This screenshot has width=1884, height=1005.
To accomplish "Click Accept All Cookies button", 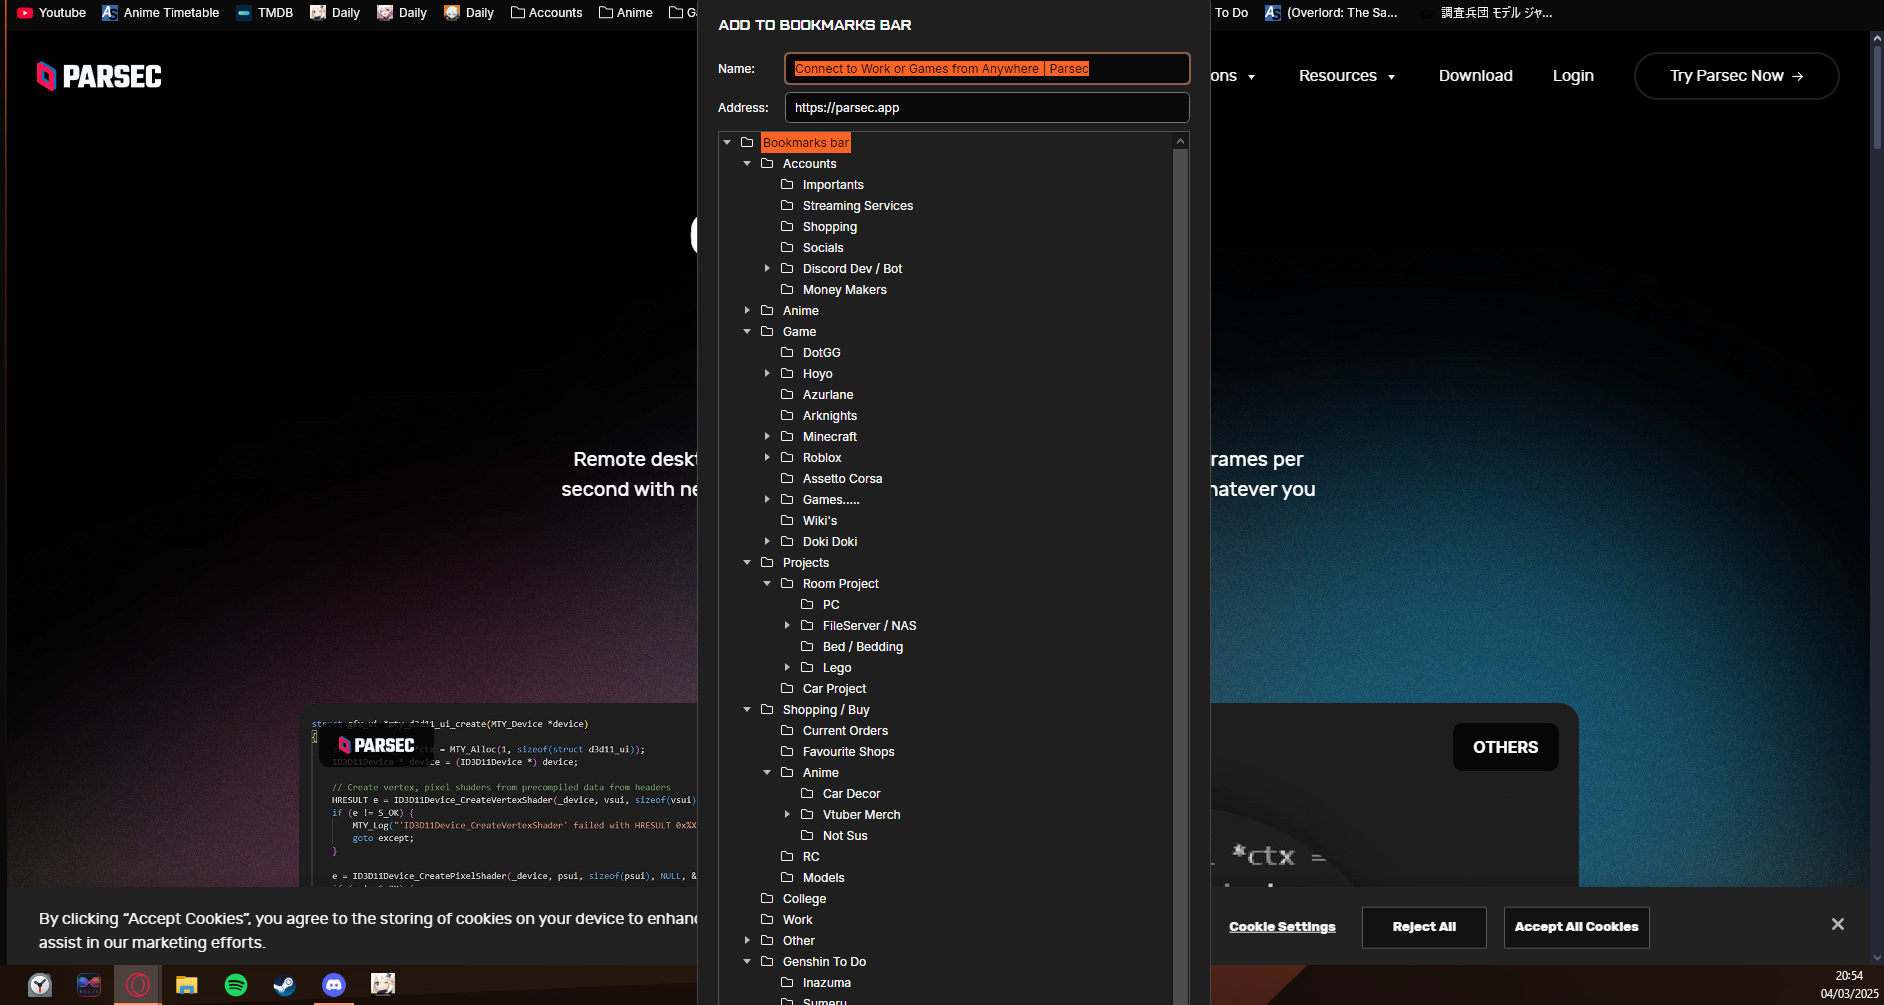I will (x=1576, y=927).
